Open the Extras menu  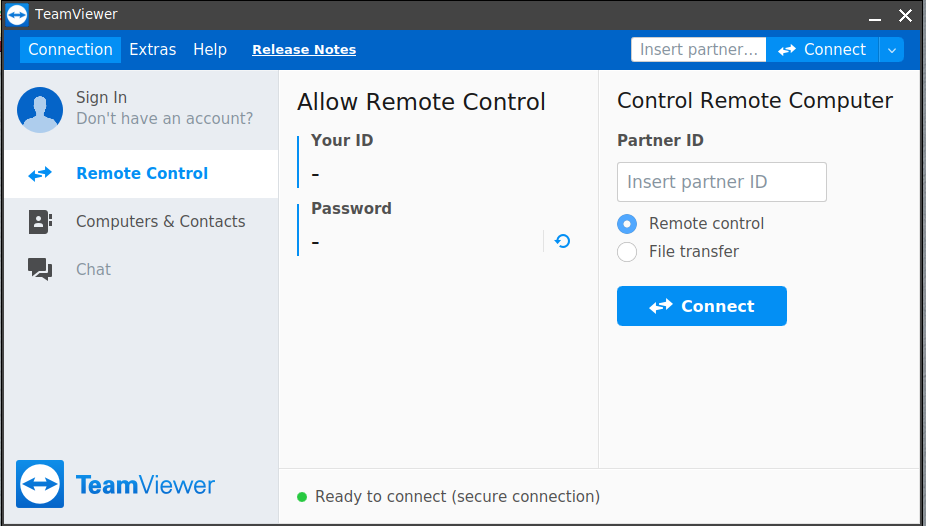tap(153, 50)
